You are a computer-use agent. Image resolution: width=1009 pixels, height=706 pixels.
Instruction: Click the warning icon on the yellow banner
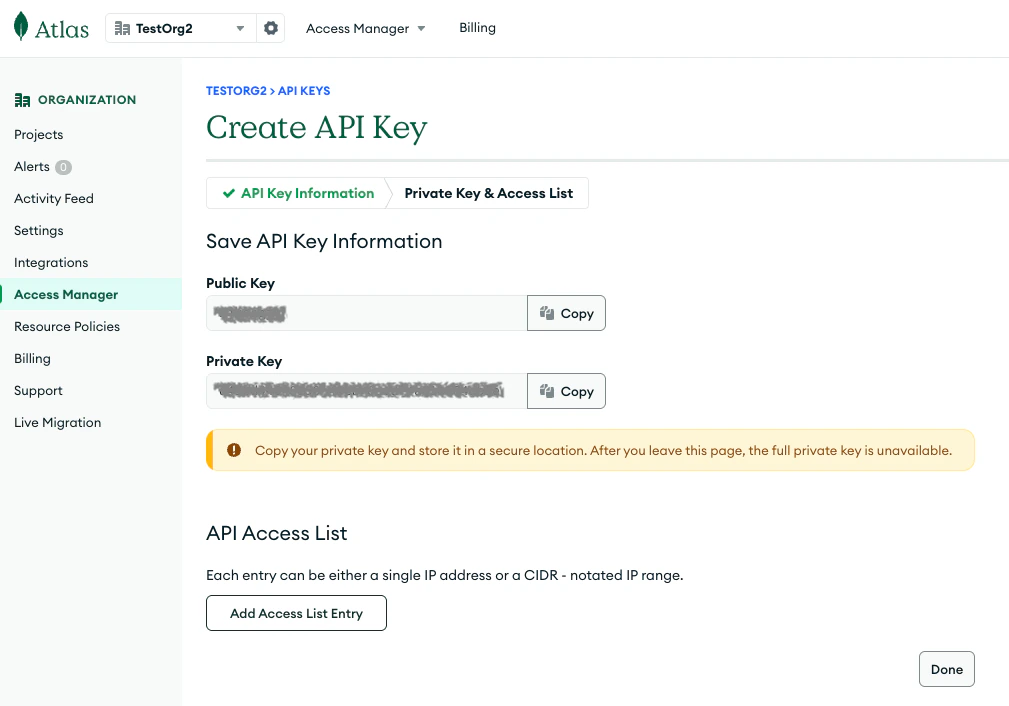tap(233, 450)
